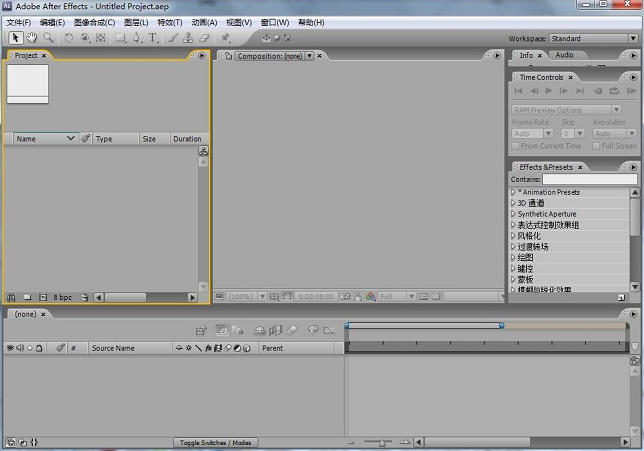Expand the 风格化 effects category

[x=513, y=236]
